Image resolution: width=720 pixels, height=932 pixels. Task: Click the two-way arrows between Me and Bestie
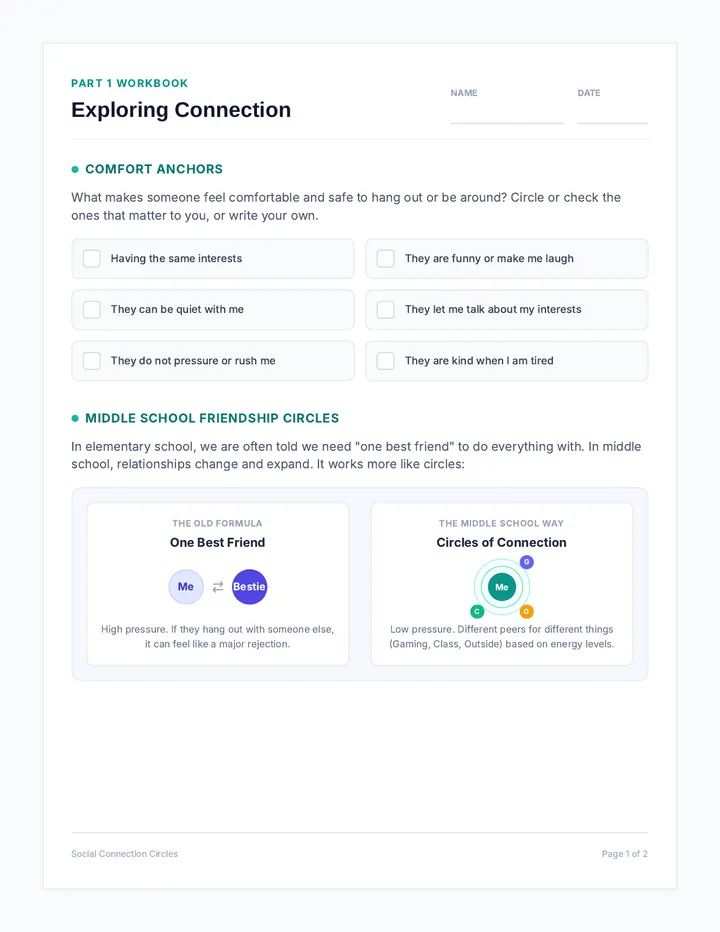point(218,587)
